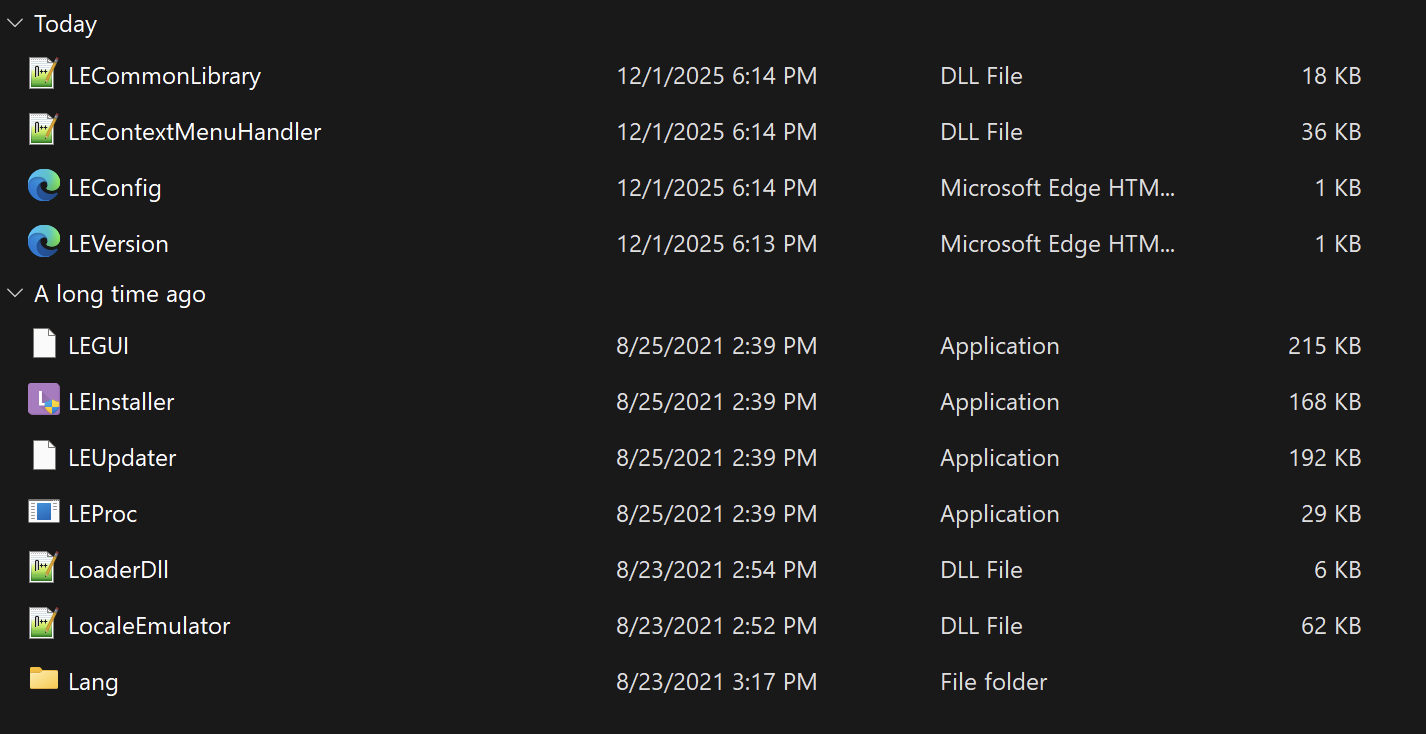Click the blank LEUpdater file icon
The image size is (1426, 734).
point(43,456)
